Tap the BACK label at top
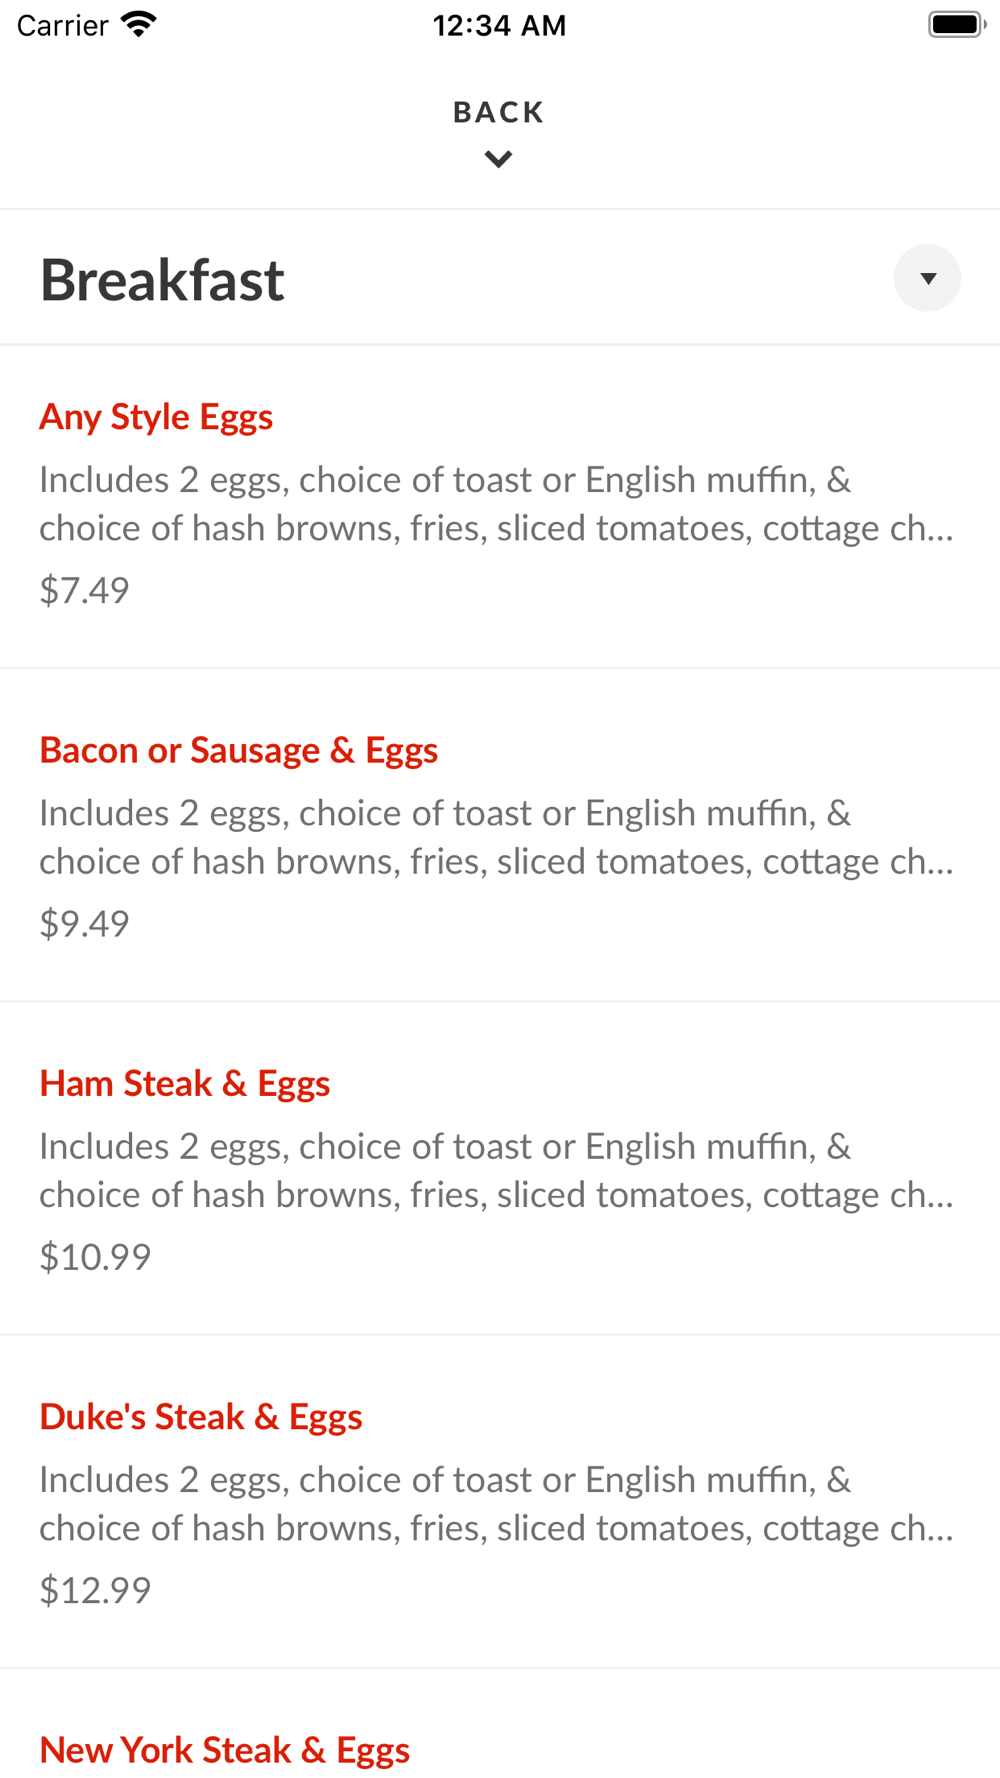 pos(499,112)
